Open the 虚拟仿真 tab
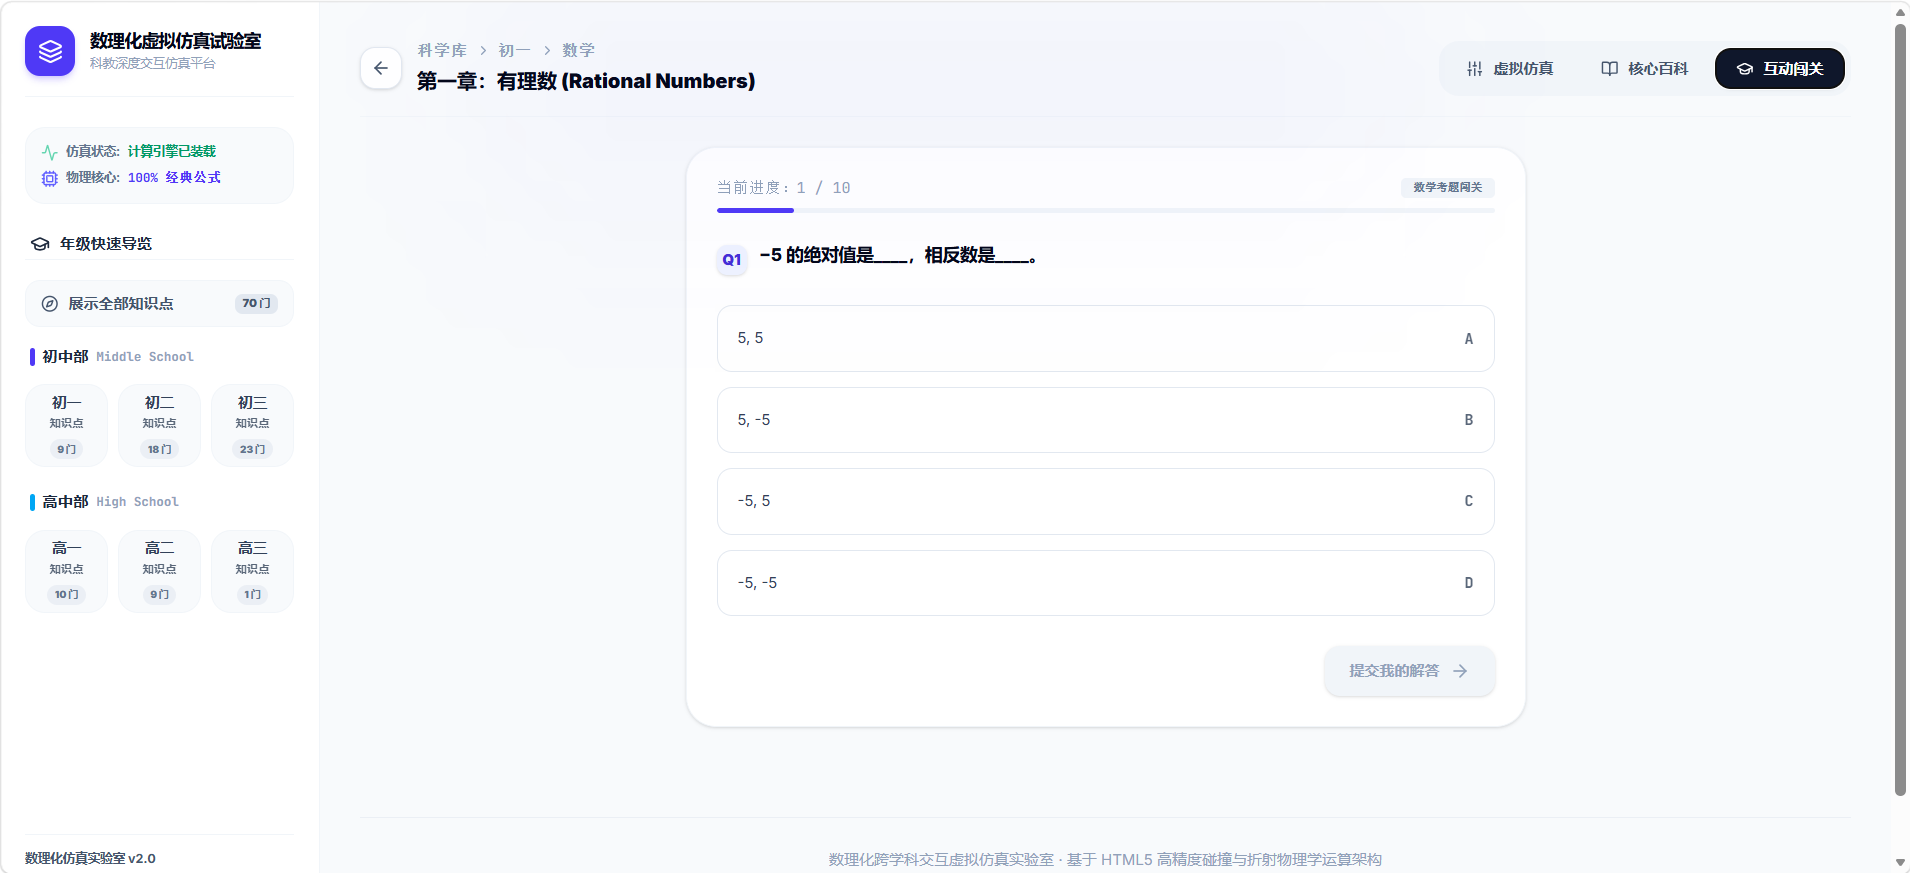 pyautogui.click(x=1510, y=69)
